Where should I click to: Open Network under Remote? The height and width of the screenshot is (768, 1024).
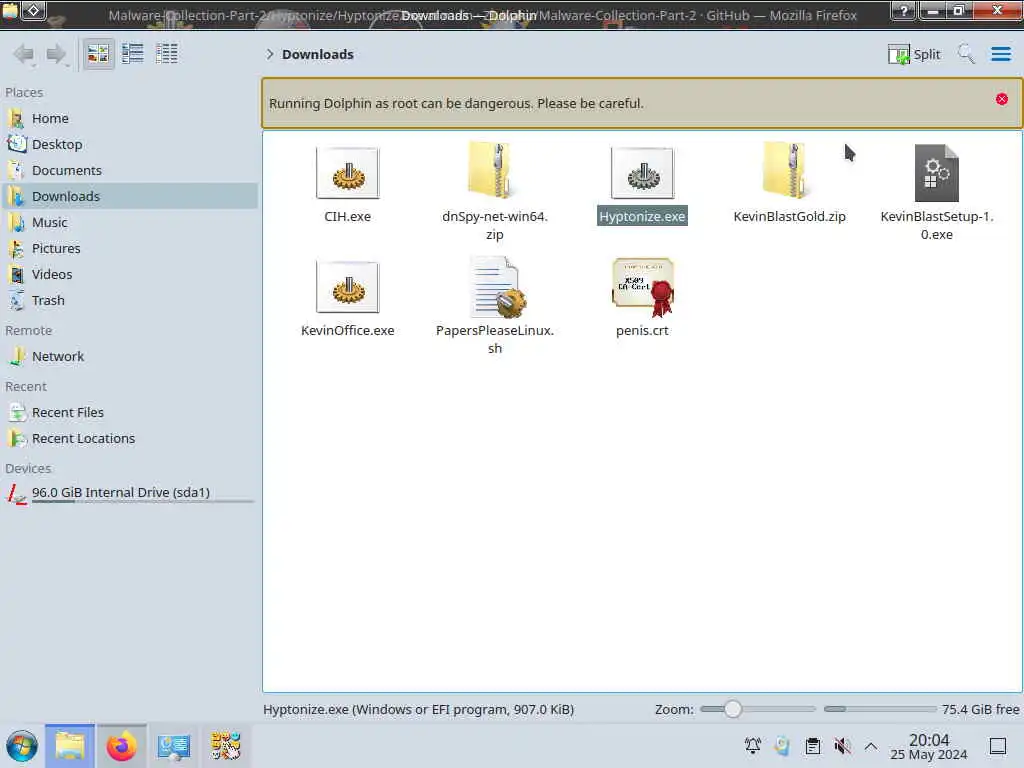click(x=129, y=357)
